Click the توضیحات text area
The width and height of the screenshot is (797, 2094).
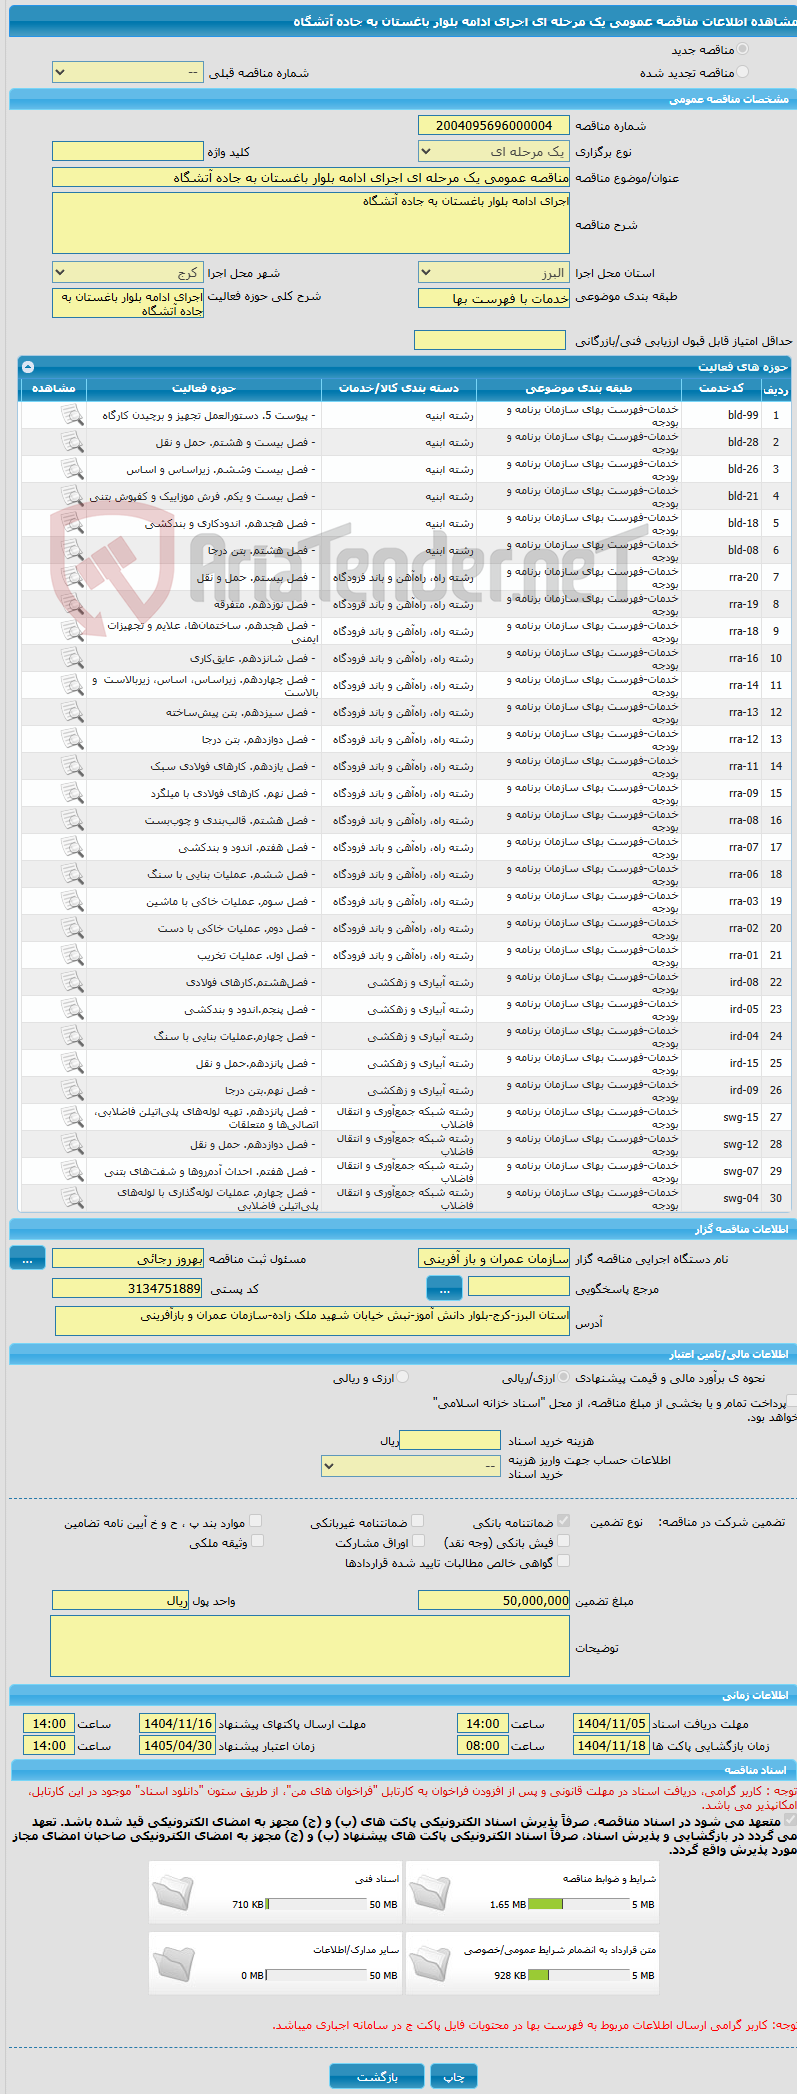(x=310, y=1646)
